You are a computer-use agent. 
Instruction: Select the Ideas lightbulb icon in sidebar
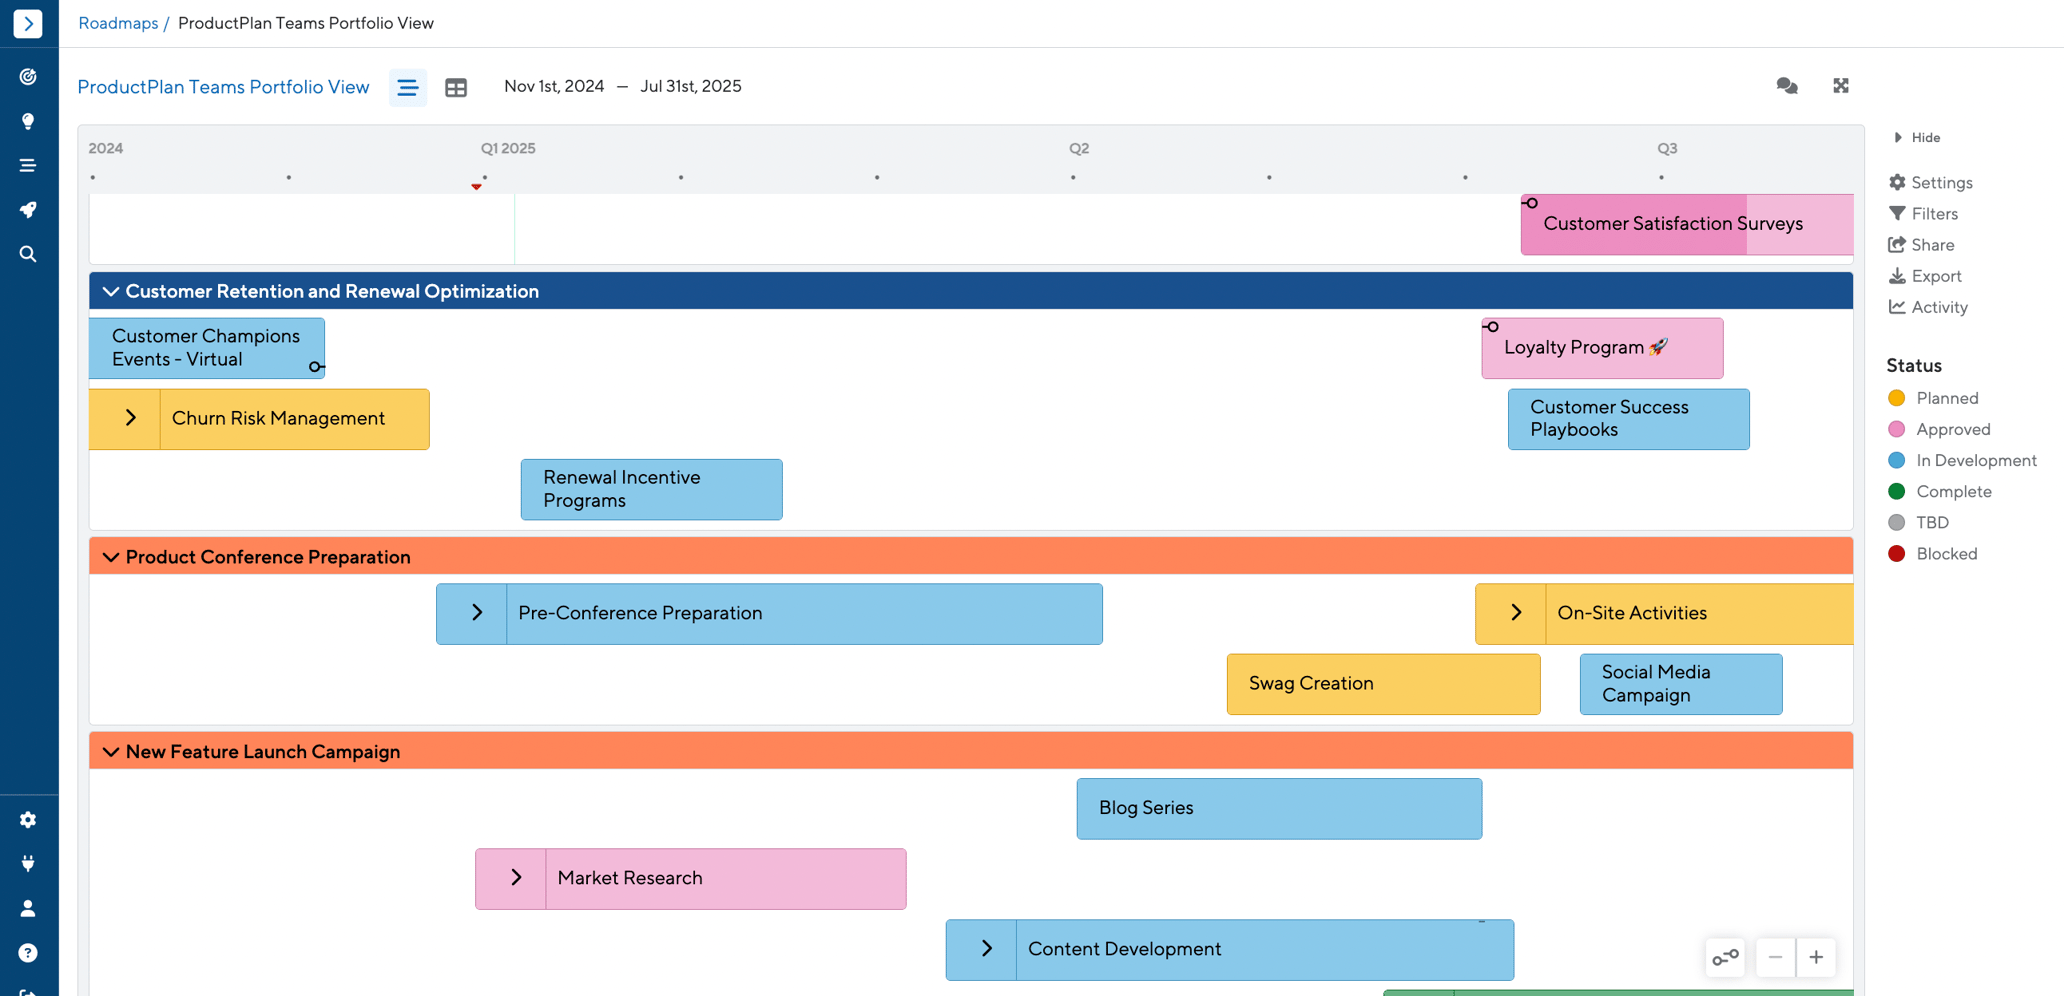tap(28, 120)
